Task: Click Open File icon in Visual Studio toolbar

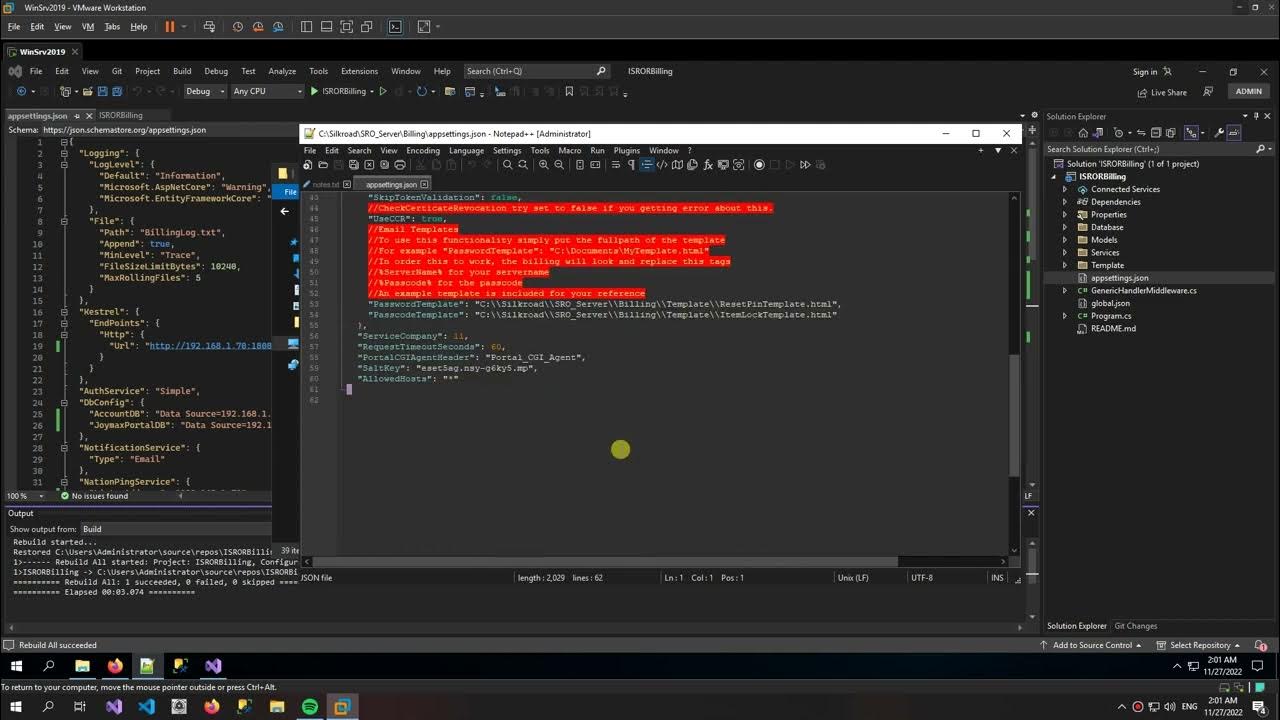Action: 87,91
